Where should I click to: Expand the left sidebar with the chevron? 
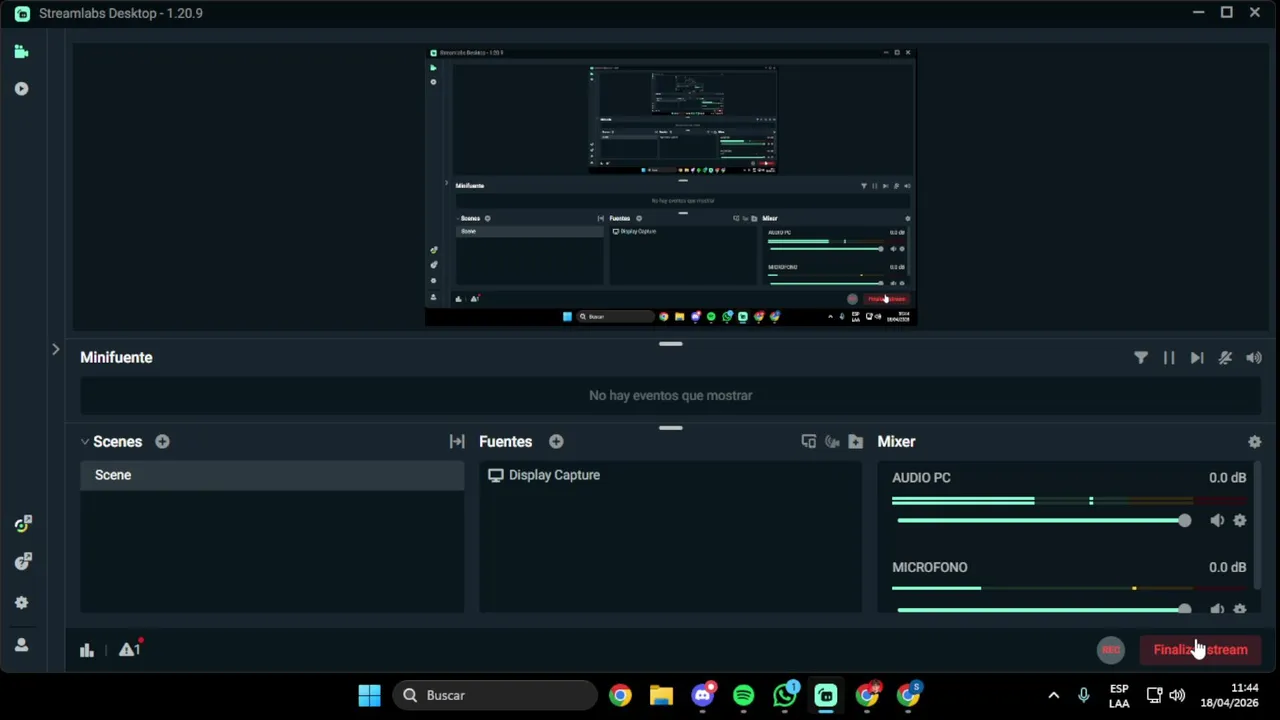point(56,350)
